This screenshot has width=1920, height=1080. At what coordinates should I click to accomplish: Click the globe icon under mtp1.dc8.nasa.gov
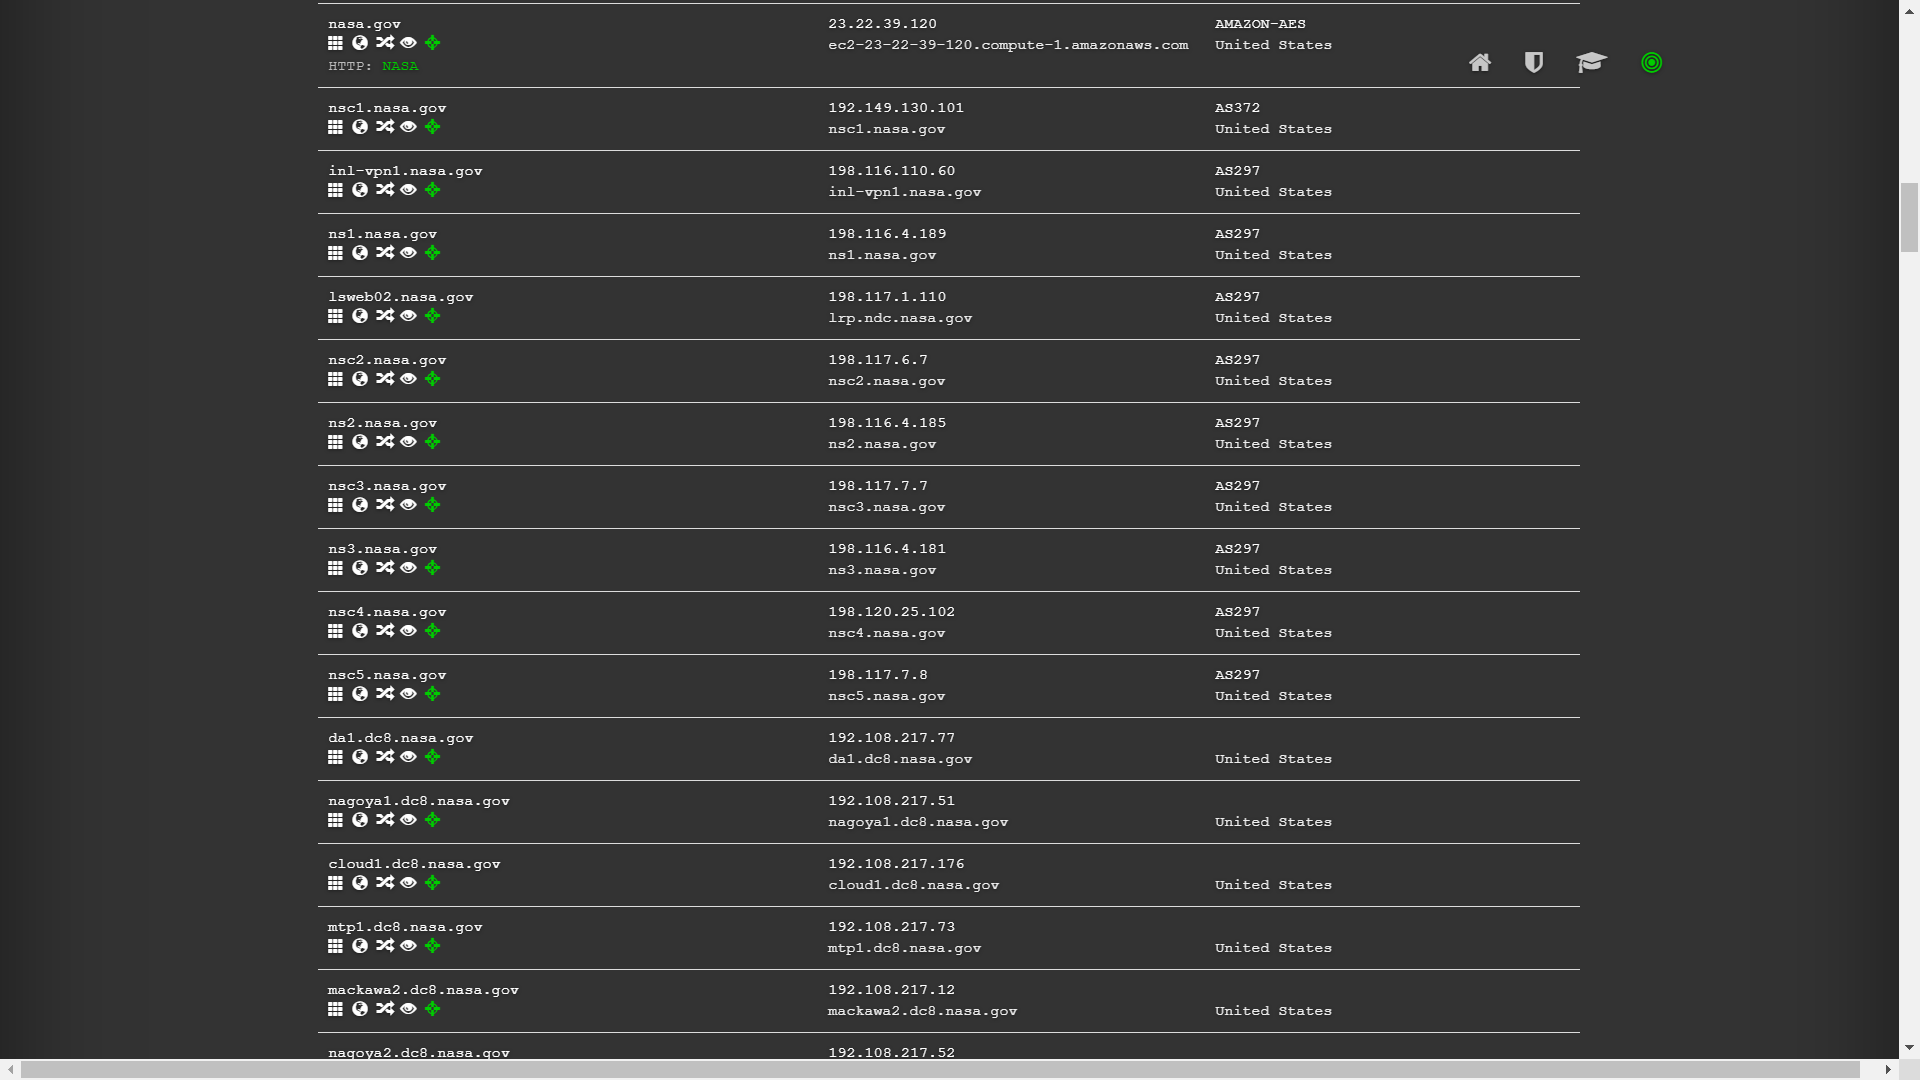tap(360, 946)
